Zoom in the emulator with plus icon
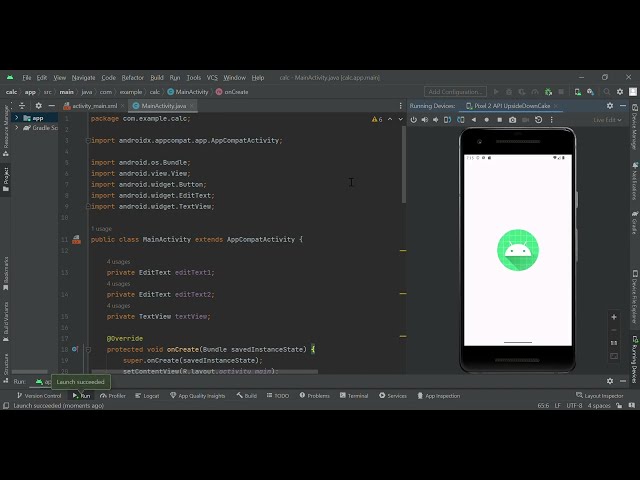The image size is (640, 480). 614,317
